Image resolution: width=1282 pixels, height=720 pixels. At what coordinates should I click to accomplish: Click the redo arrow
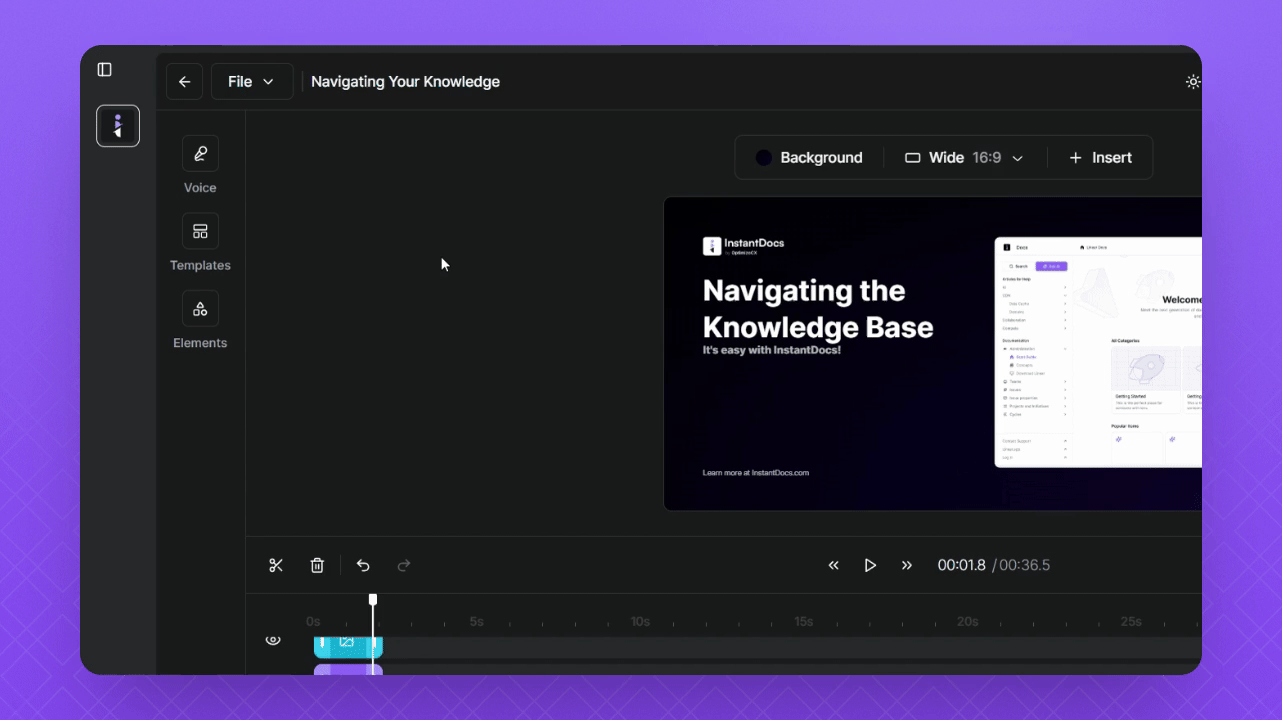[404, 566]
